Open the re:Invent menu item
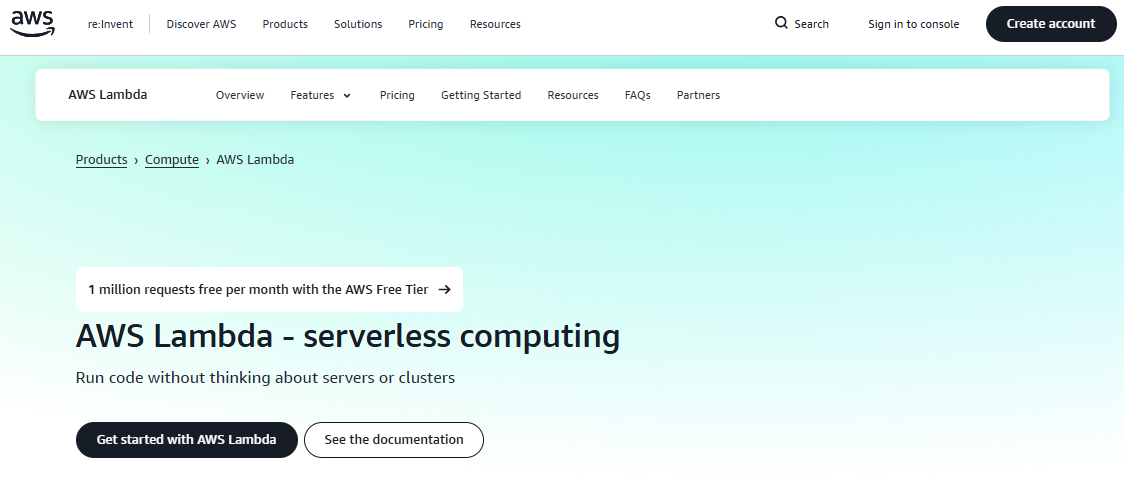The image size is (1124, 502). pos(110,24)
